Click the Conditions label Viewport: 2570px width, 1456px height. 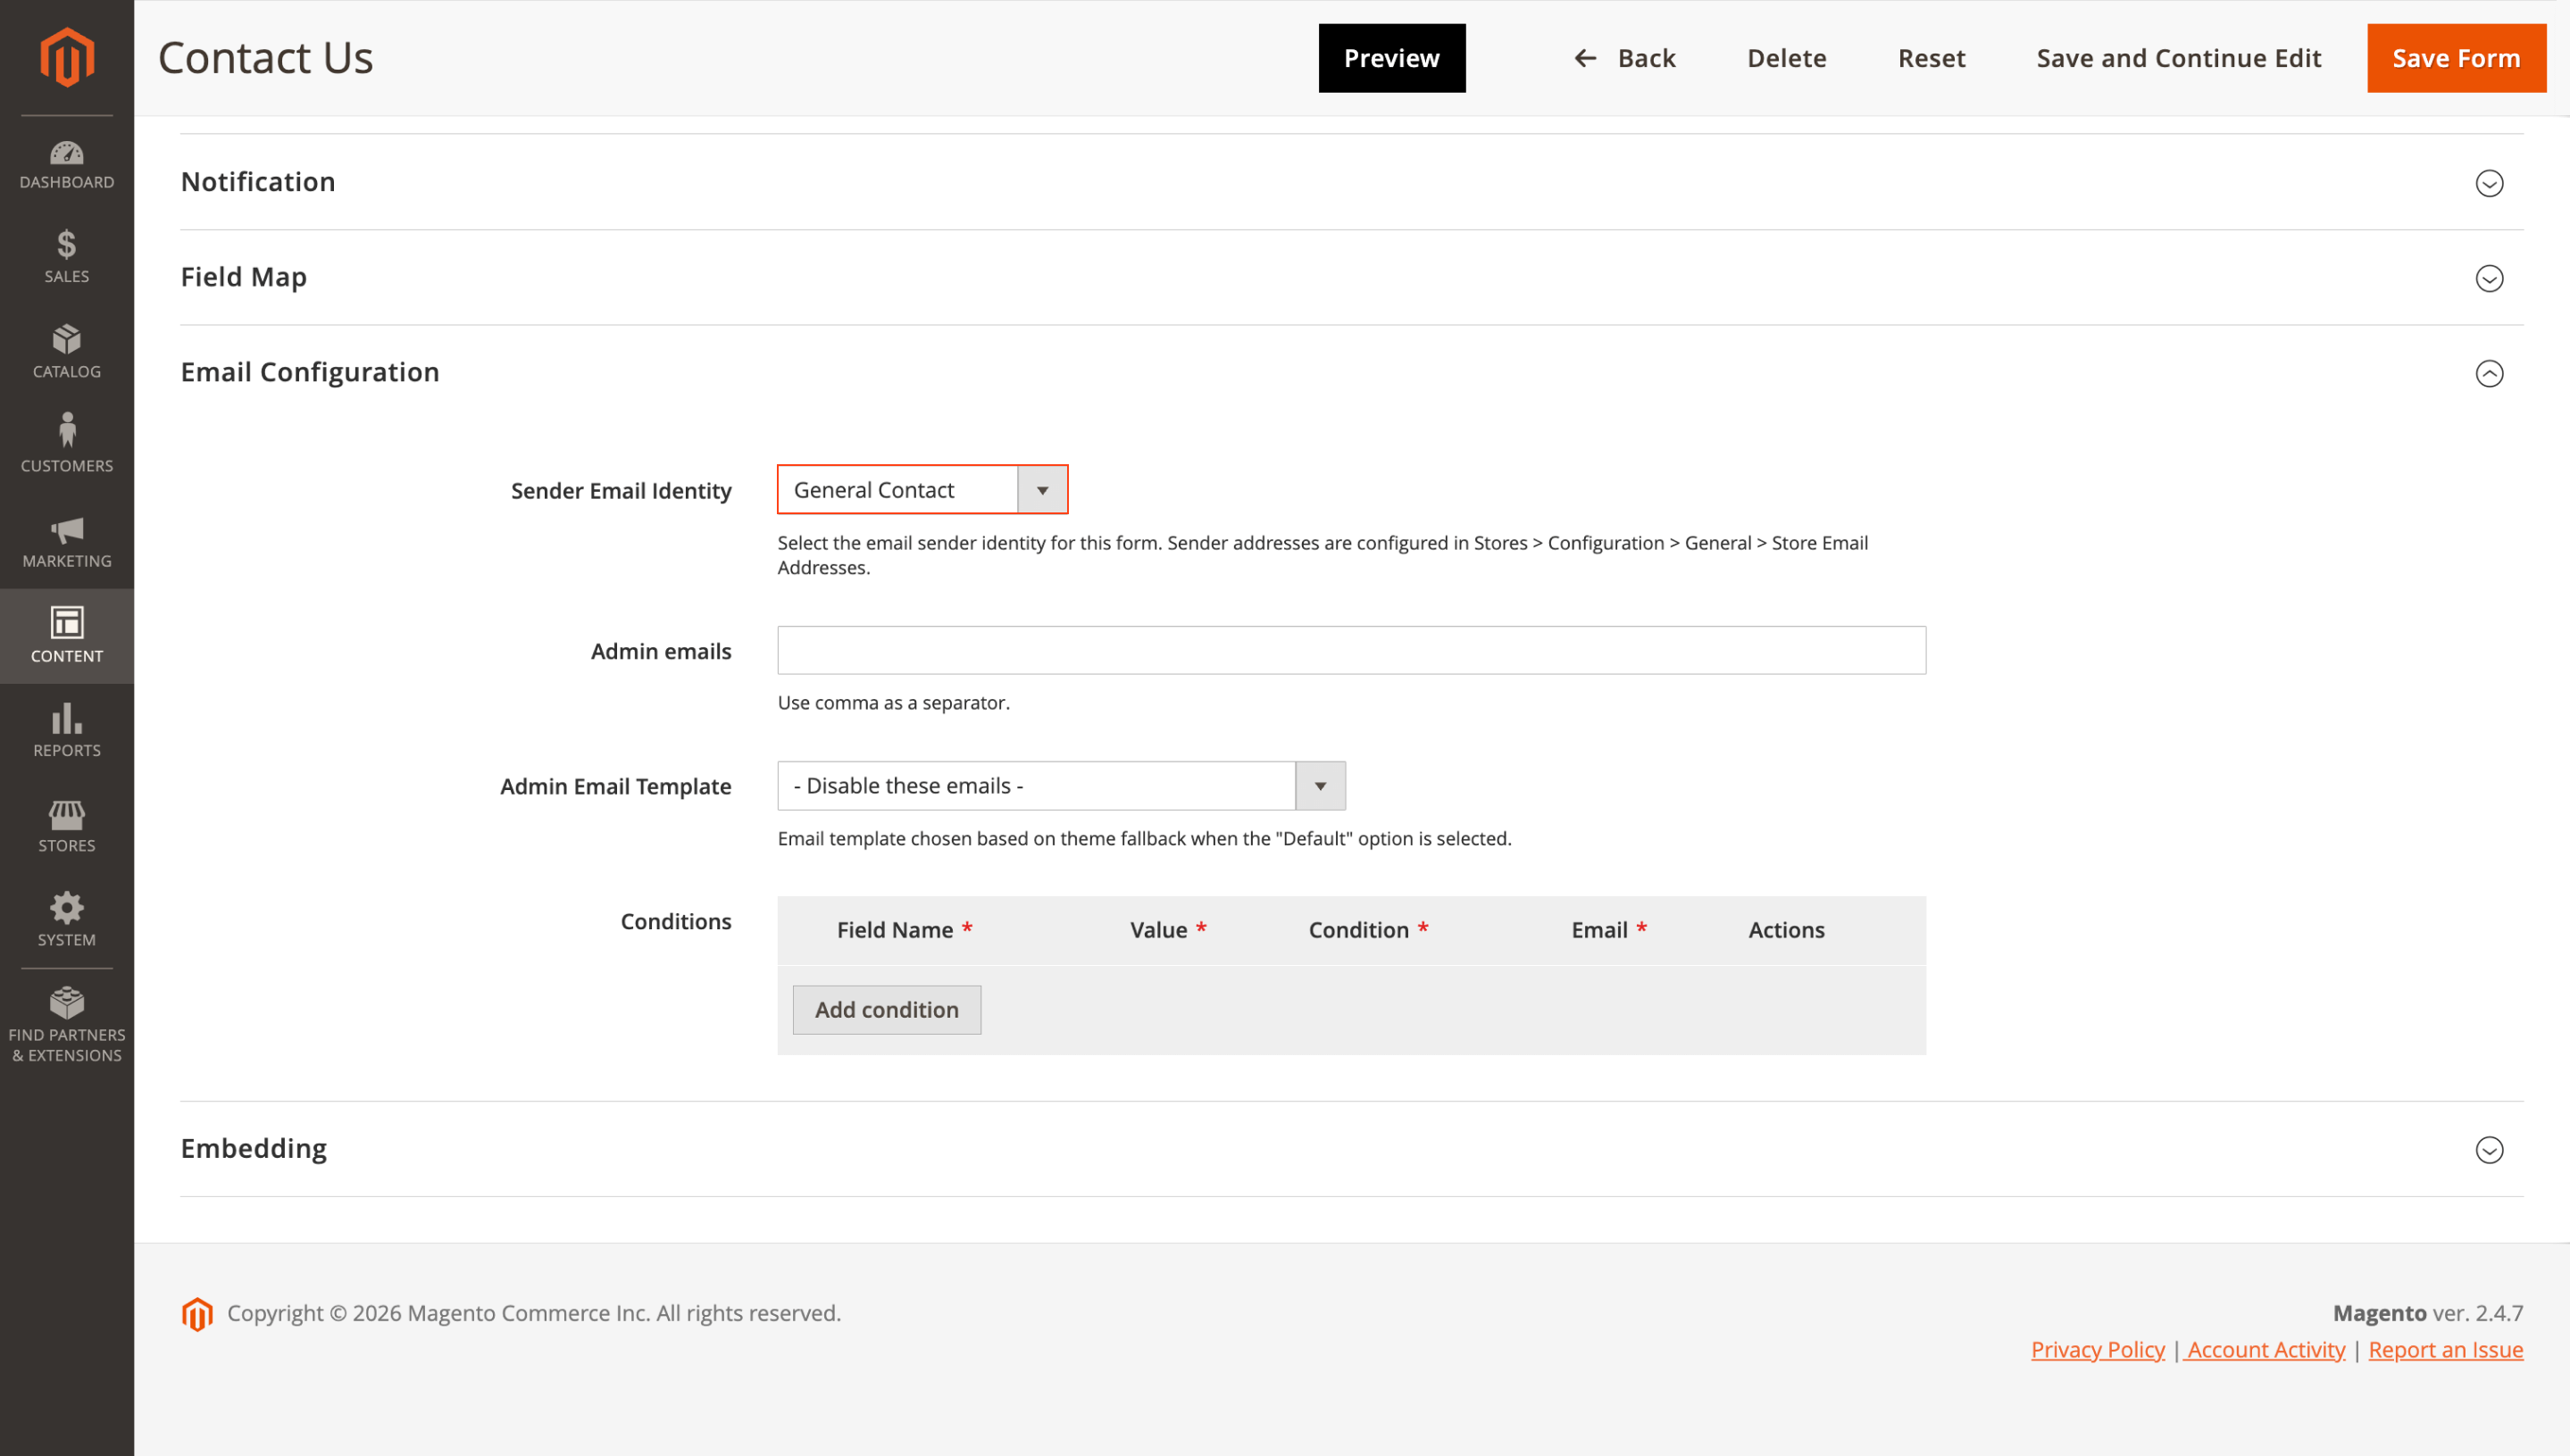point(676,921)
